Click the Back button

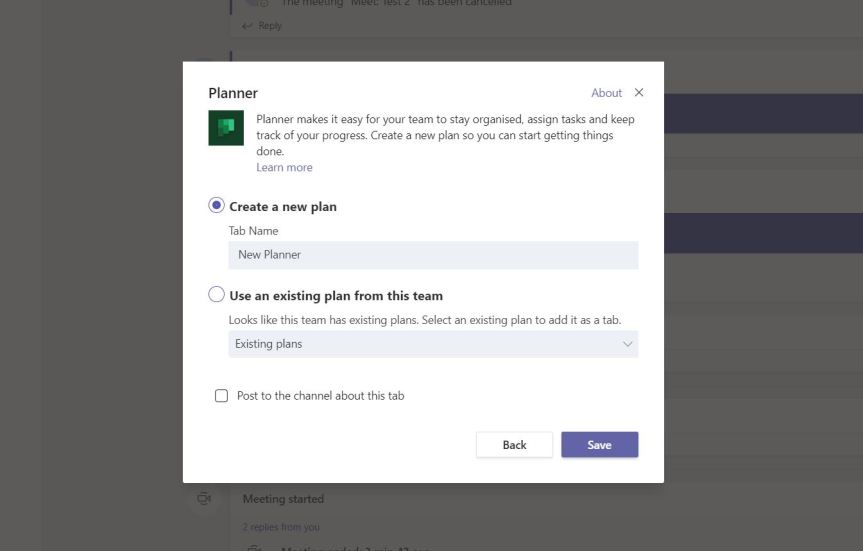[x=514, y=445]
